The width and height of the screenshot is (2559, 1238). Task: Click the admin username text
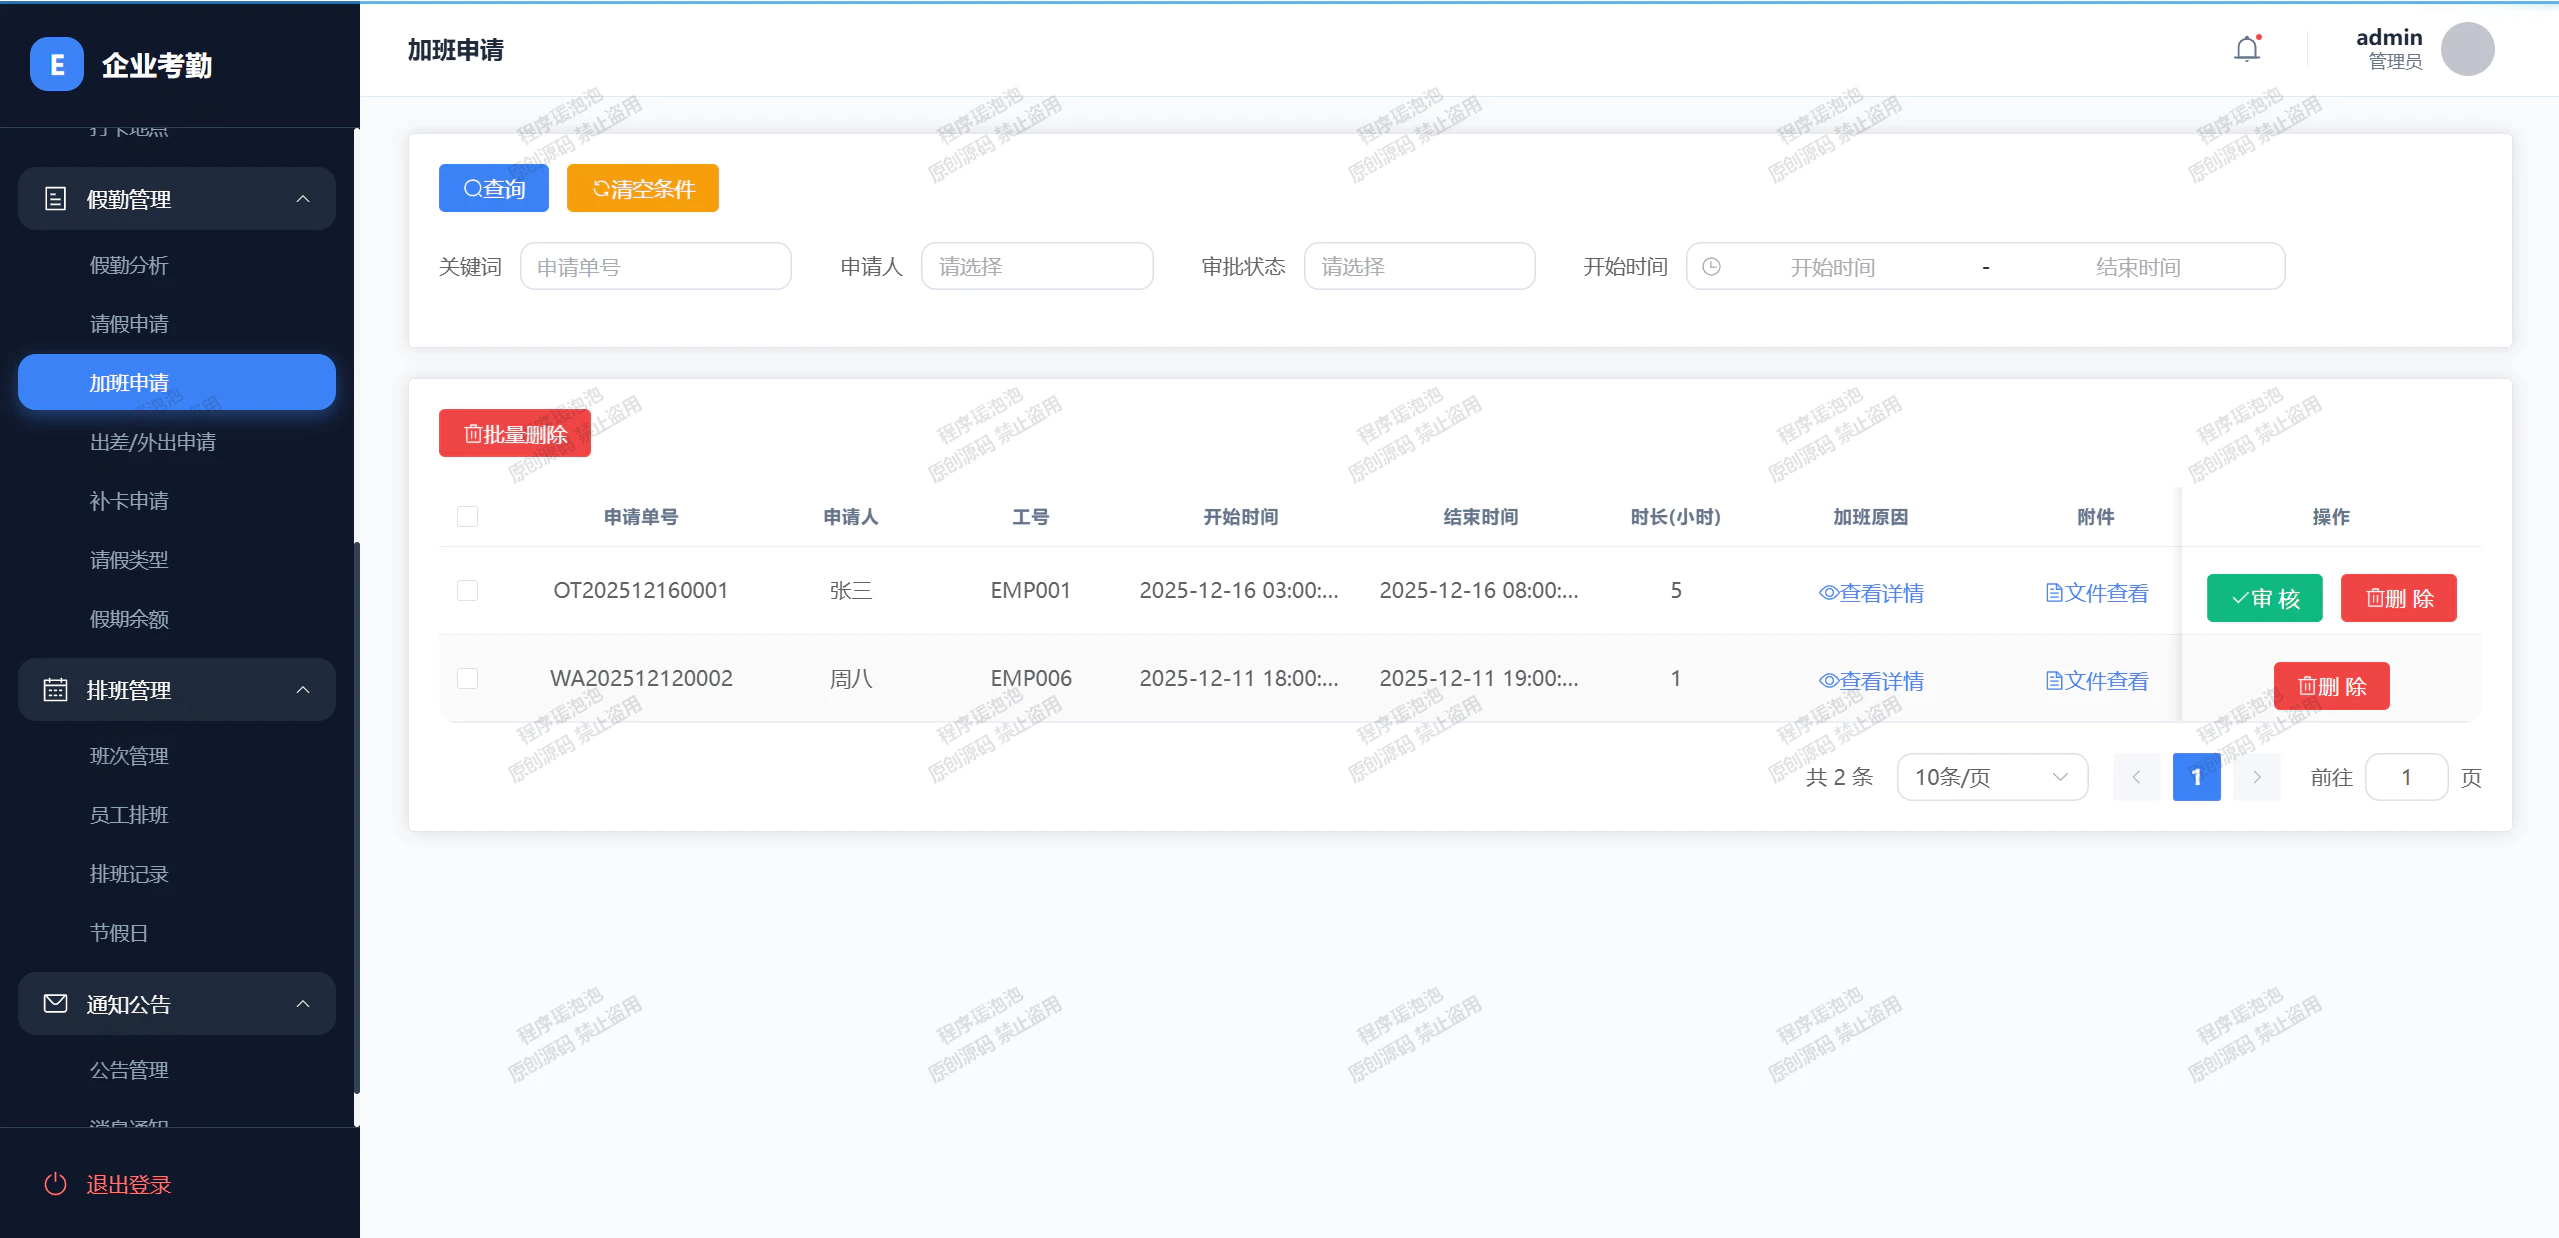[2389, 37]
